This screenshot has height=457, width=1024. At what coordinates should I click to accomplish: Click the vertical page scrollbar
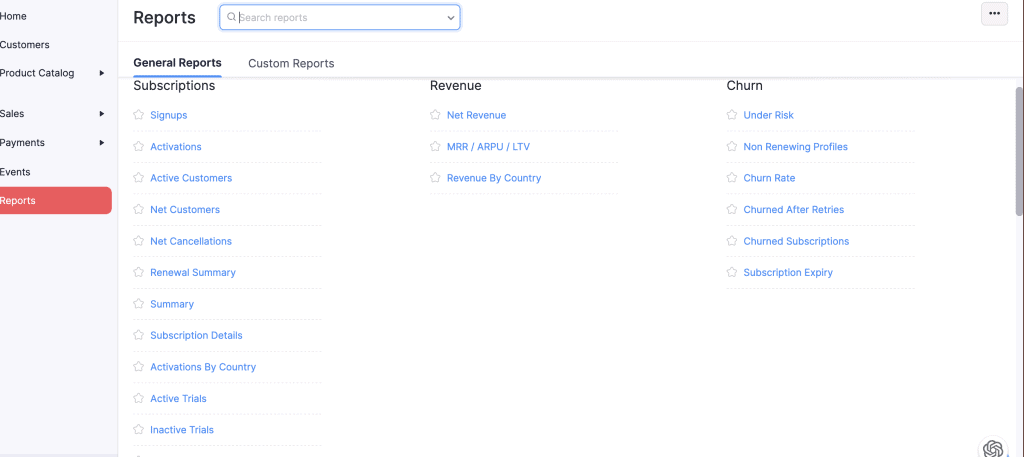coord(1019,150)
